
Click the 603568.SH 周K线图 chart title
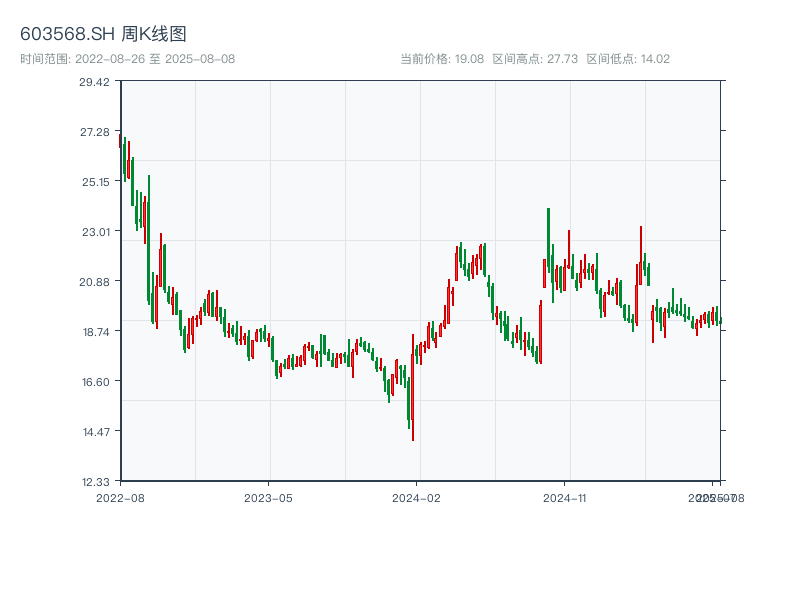point(103,34)
